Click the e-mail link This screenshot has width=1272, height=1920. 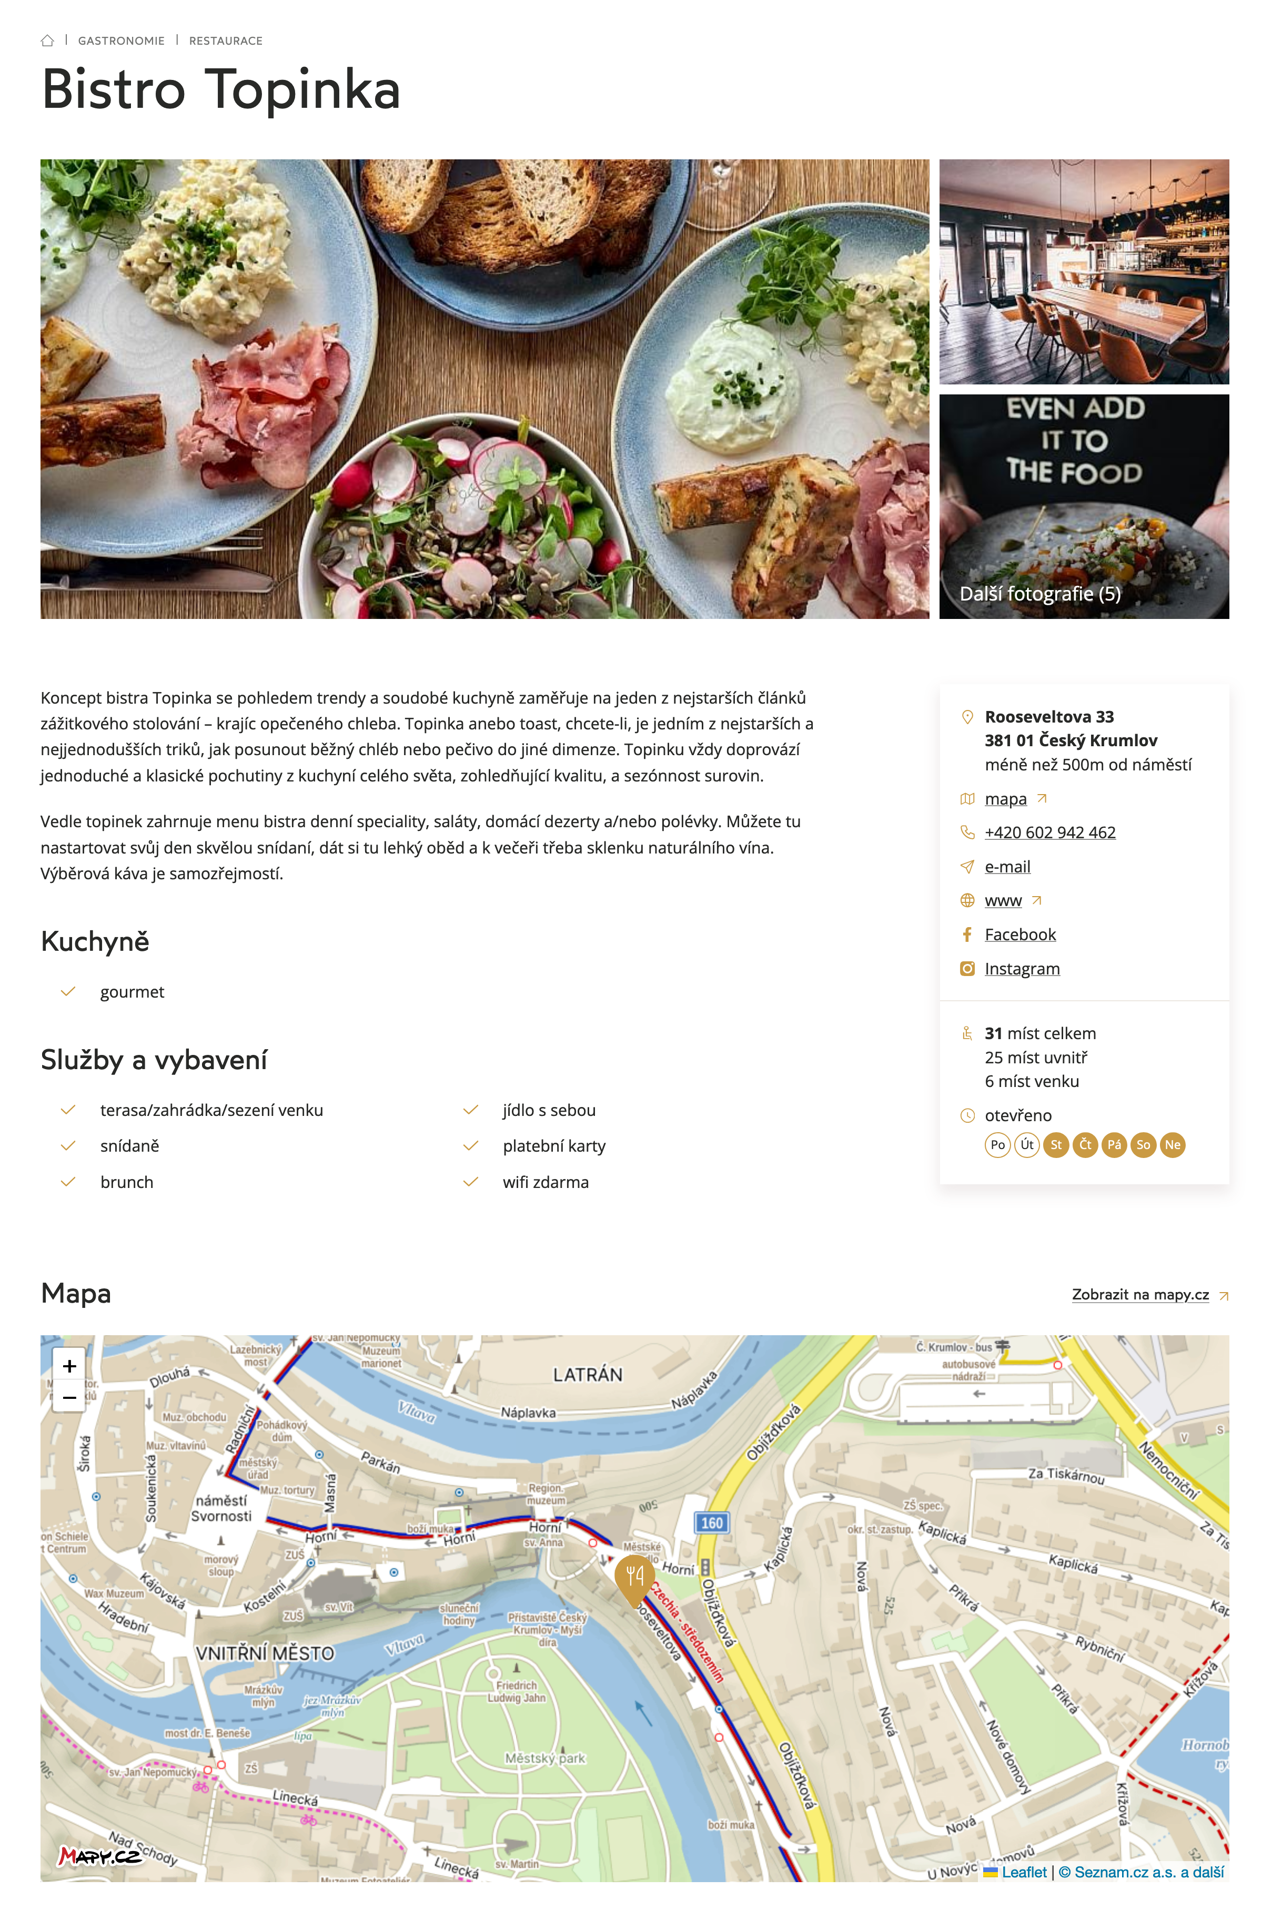[x=1007, y=866]
